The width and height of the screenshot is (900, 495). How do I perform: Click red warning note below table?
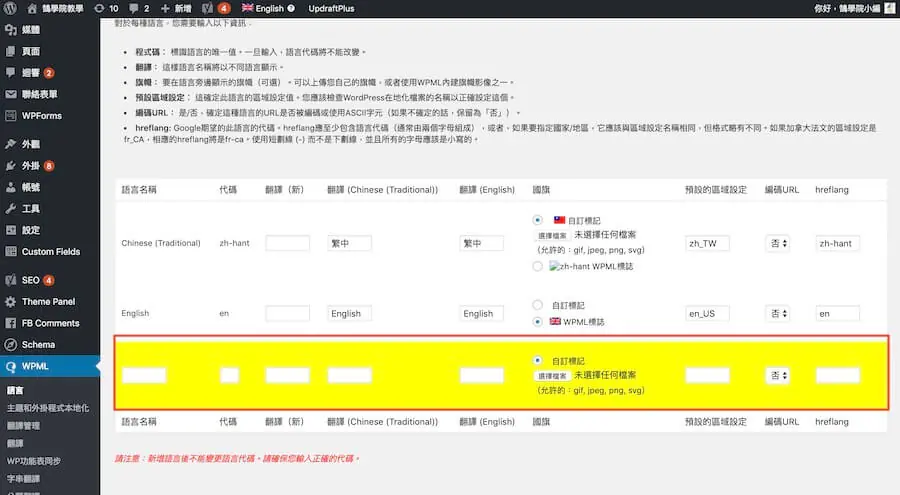236,458
